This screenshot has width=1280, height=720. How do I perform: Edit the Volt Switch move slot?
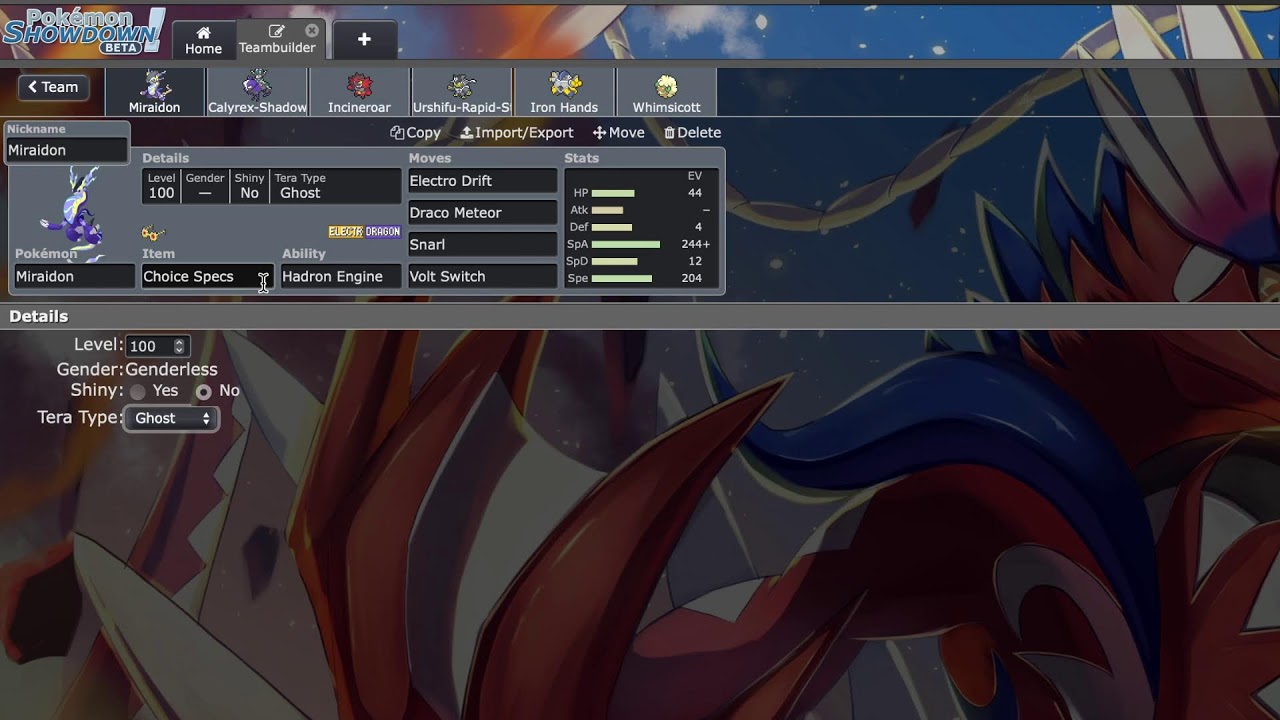coord(482,276)
